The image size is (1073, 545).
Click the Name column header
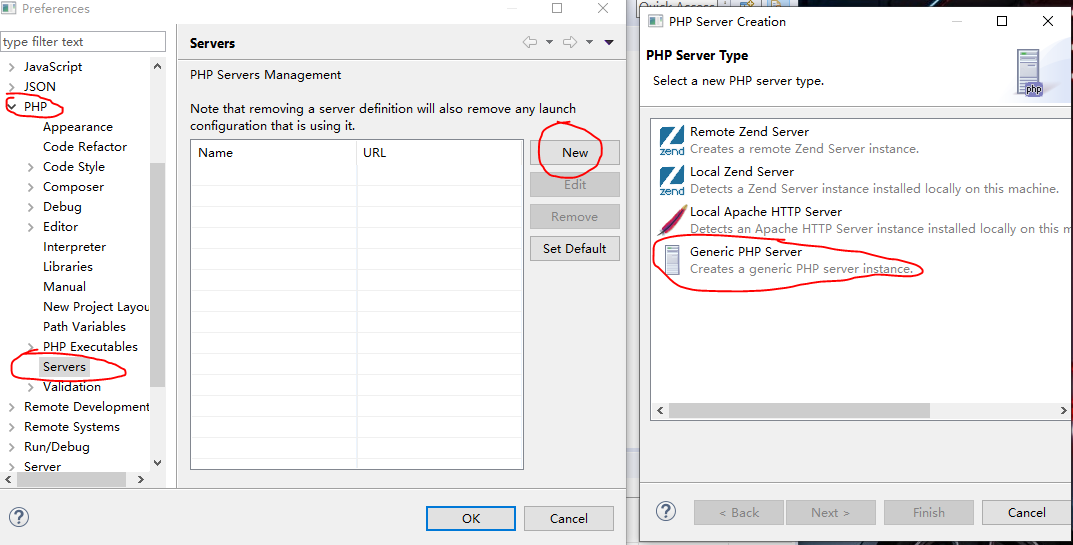(274, 153)
